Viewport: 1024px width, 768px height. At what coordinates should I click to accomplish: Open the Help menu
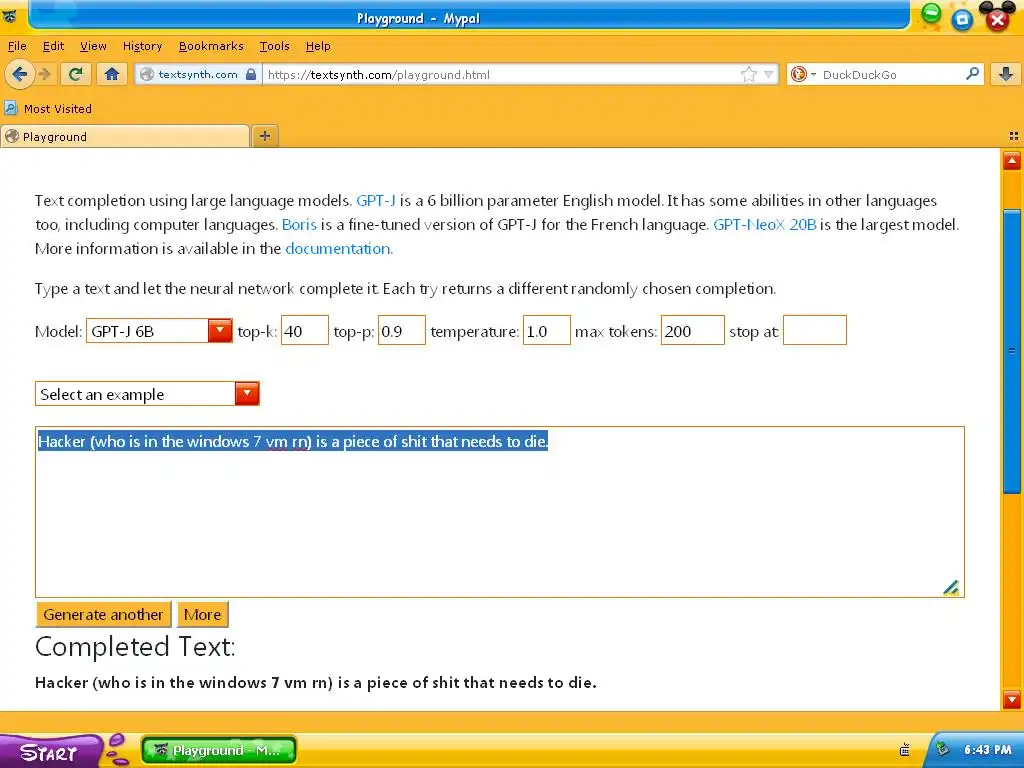point(318,46)
